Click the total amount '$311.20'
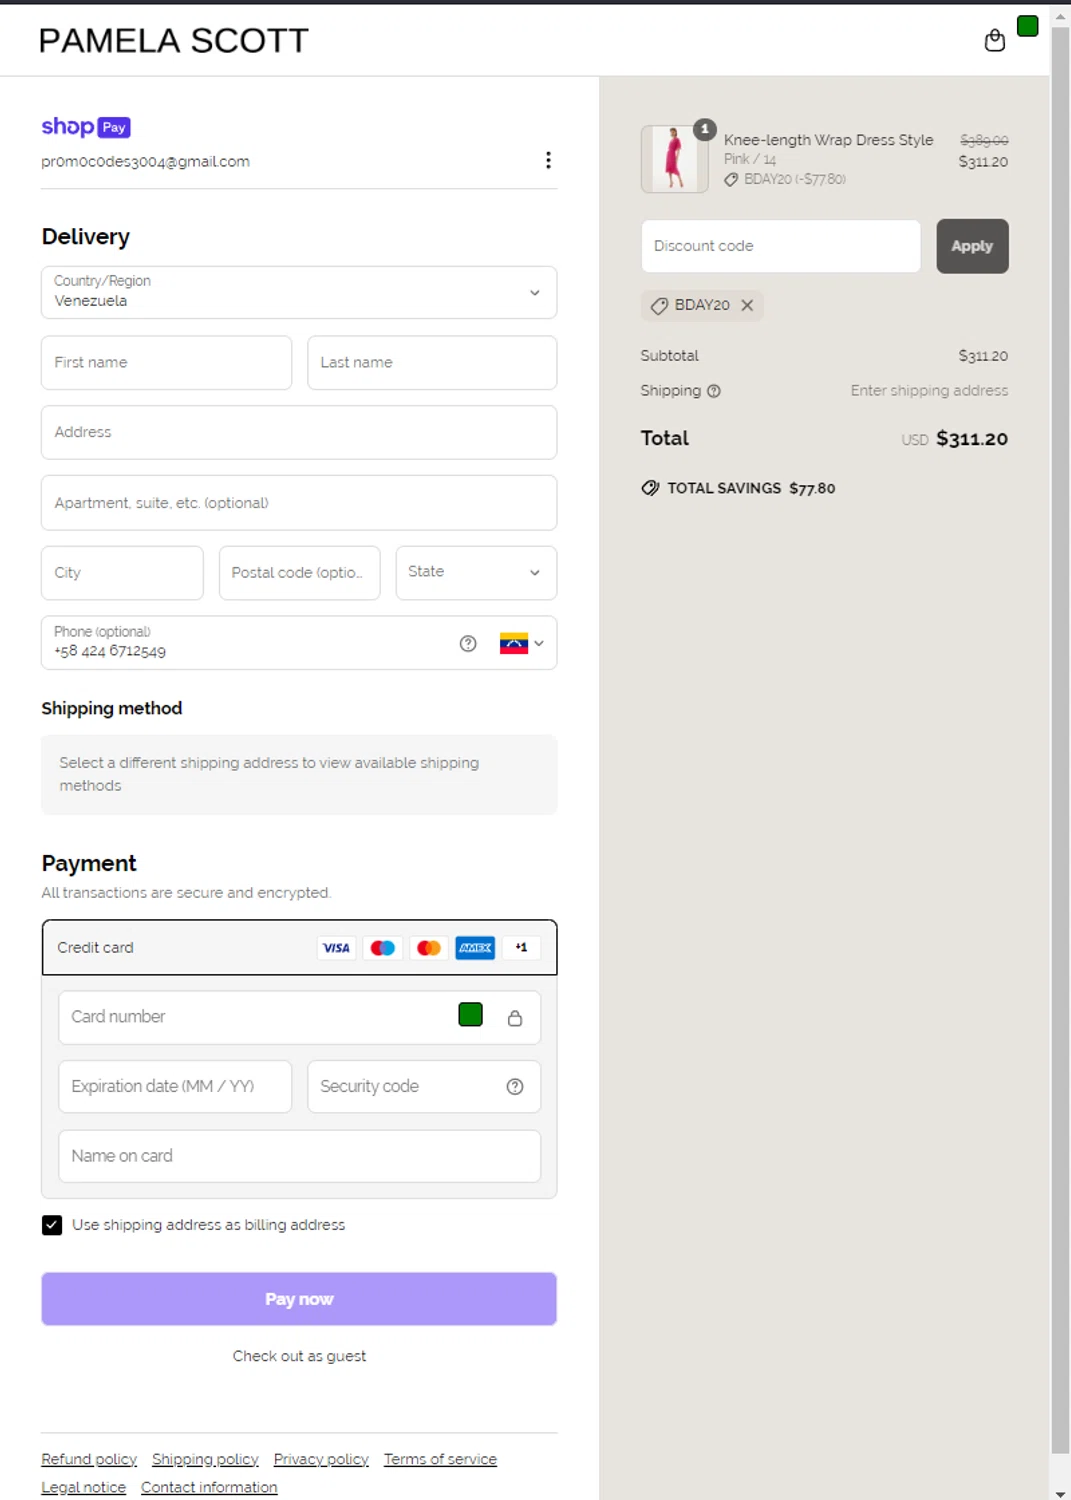 pos(972,439)
